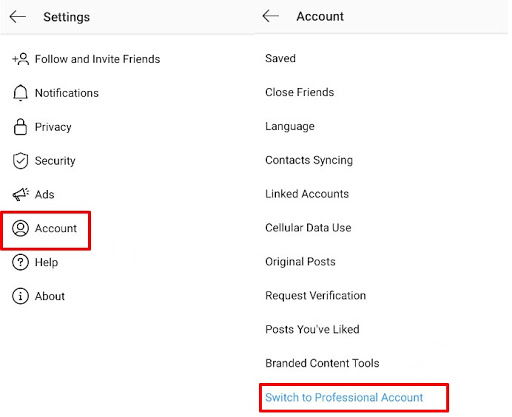Open the Close Friends option
This screenshot has height=417, width=512.
point(299,92)
